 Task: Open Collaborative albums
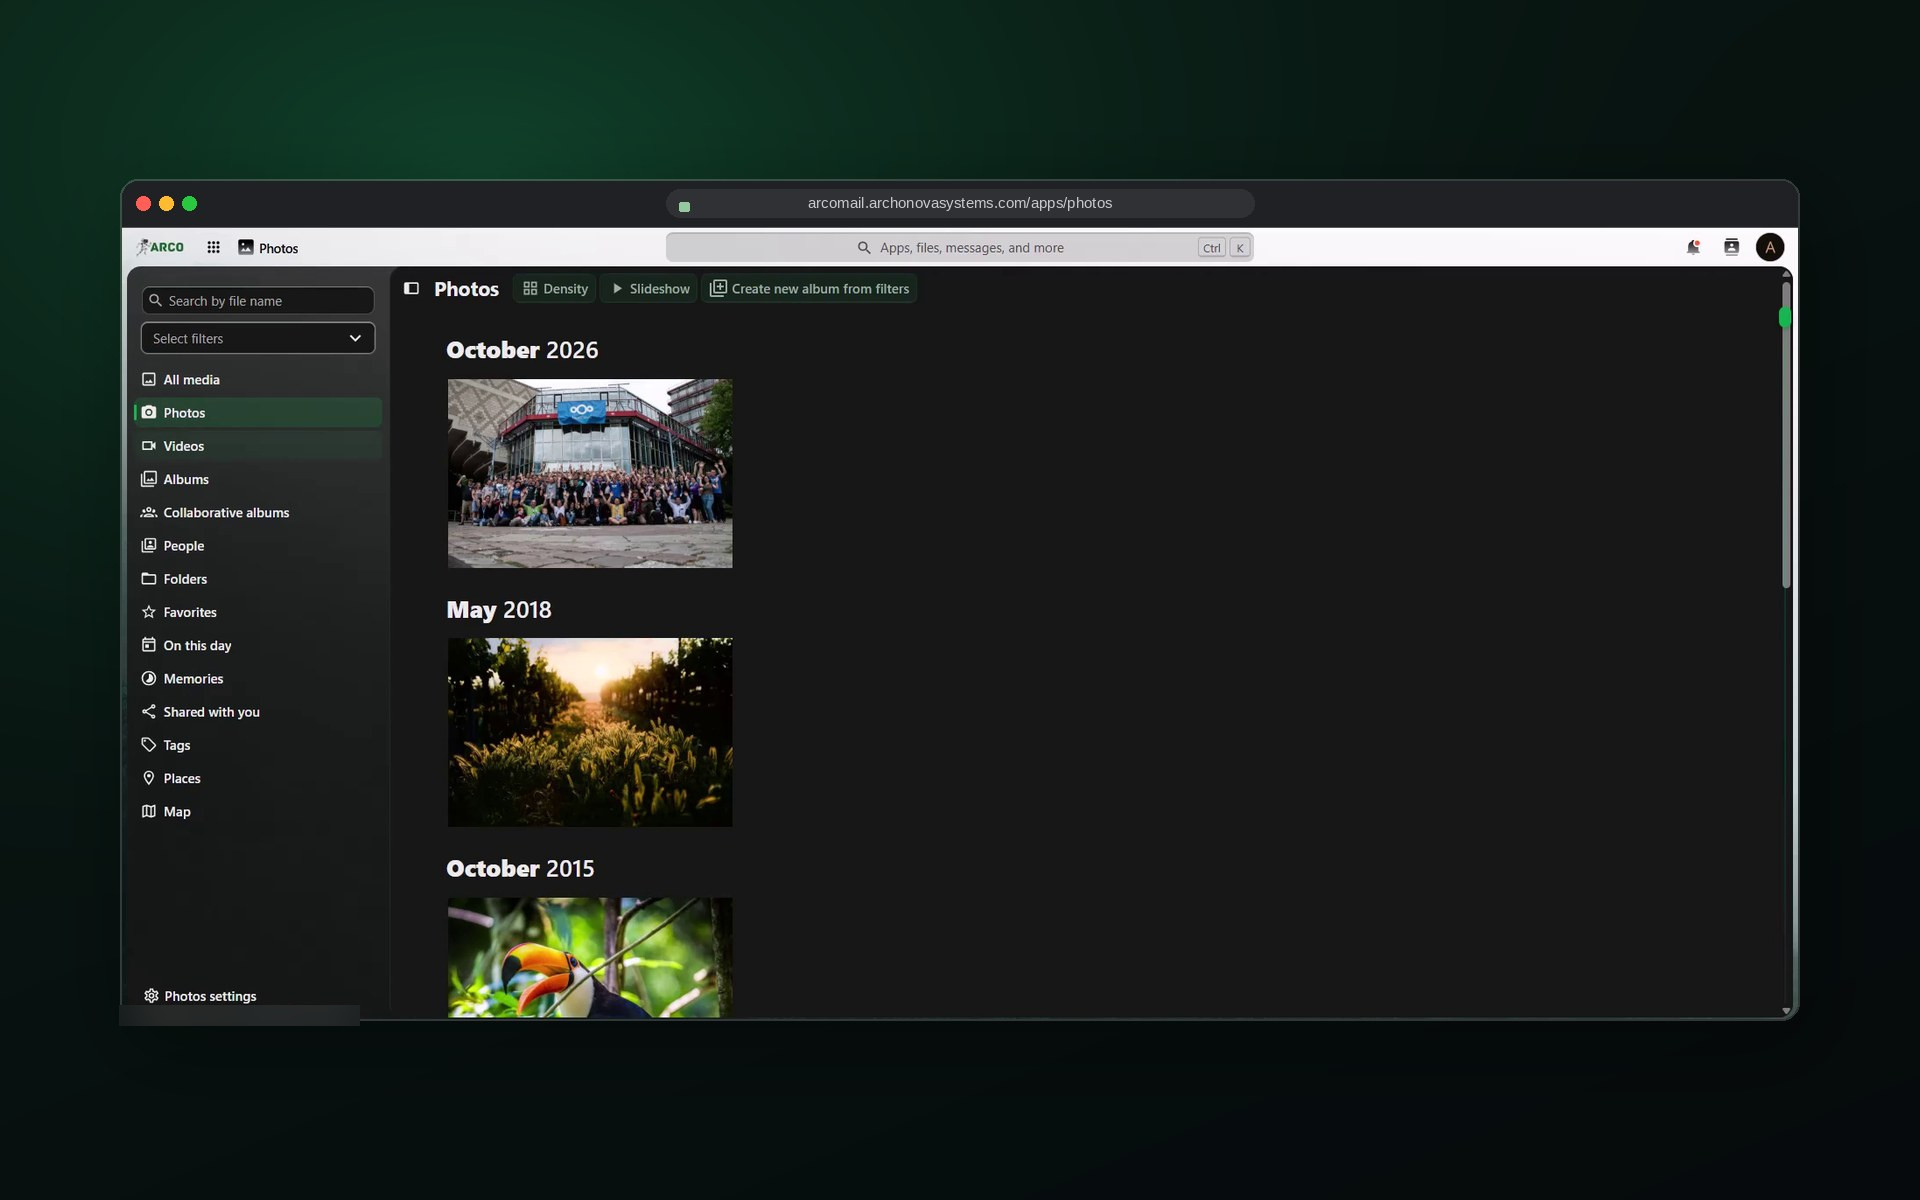[258, 512]
